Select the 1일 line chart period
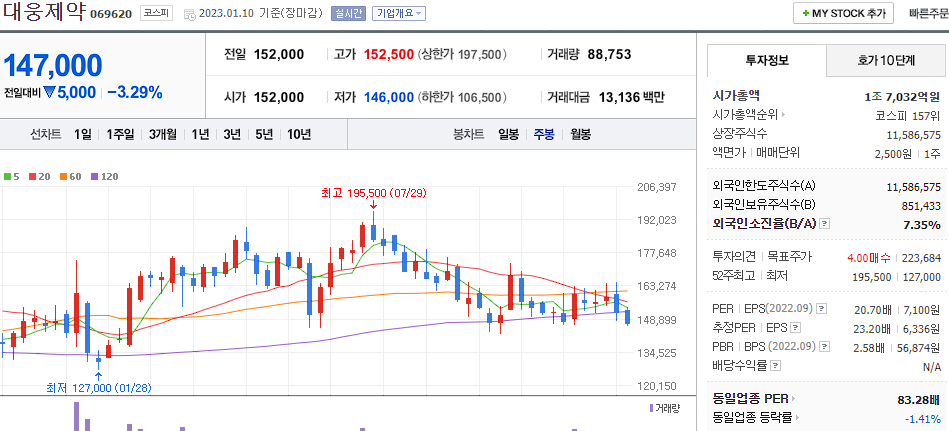 pos(83,134)
